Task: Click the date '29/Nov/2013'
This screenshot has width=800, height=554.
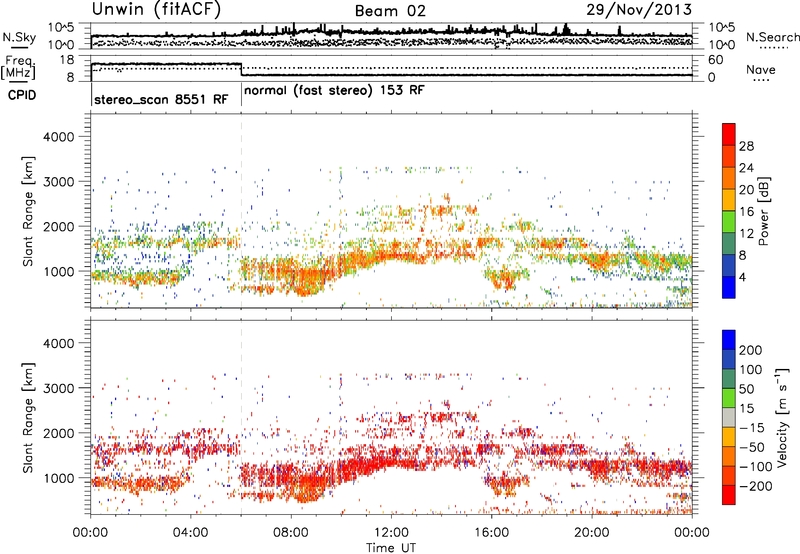Action: [x=639, y=9]
